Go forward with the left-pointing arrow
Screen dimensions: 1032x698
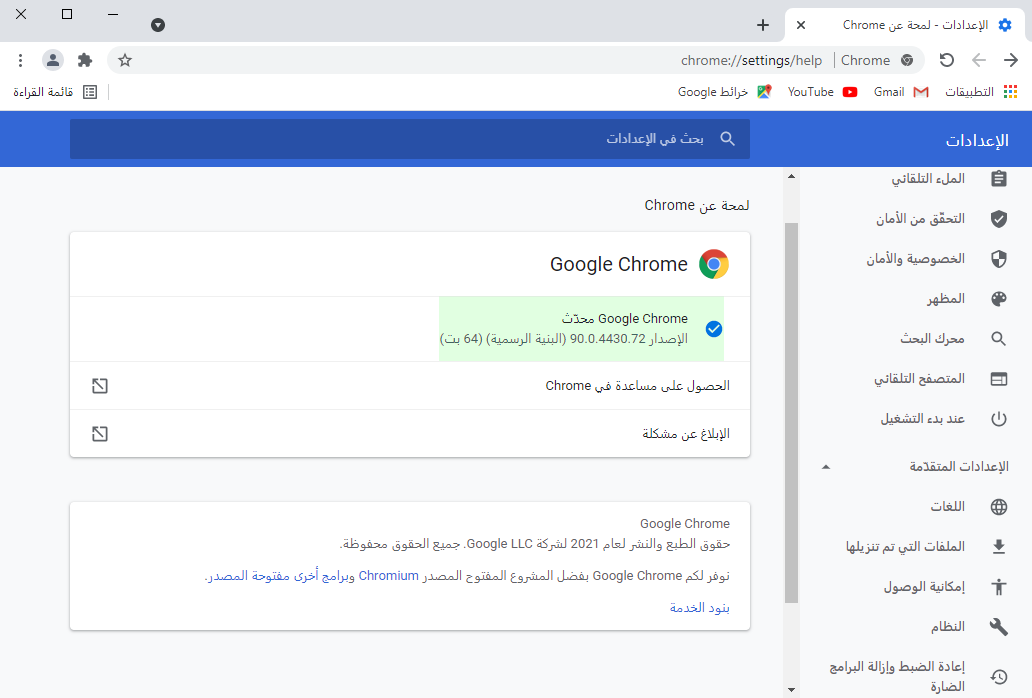(x=979, y=61)
